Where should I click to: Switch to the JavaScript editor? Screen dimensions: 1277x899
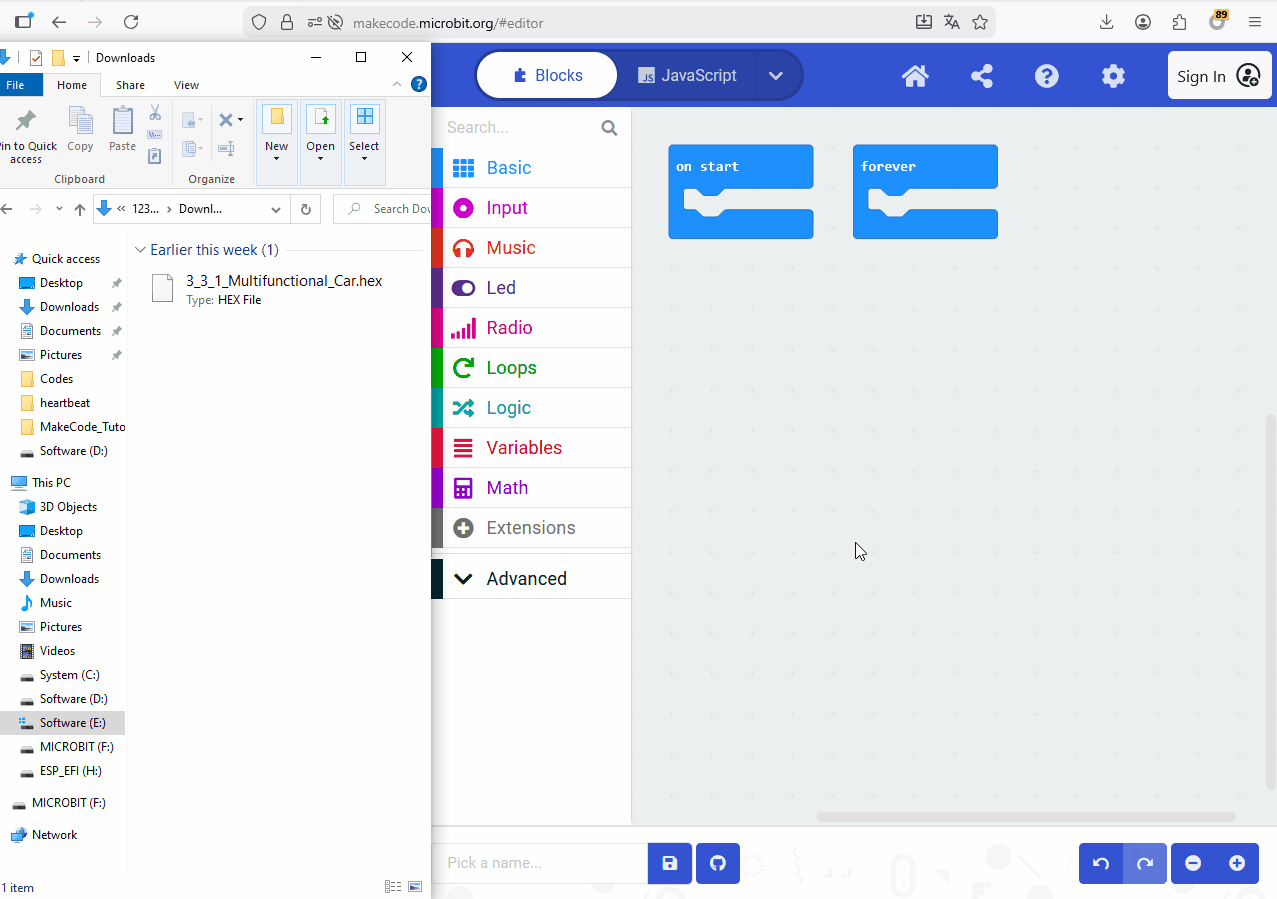(x=688, y=75)
